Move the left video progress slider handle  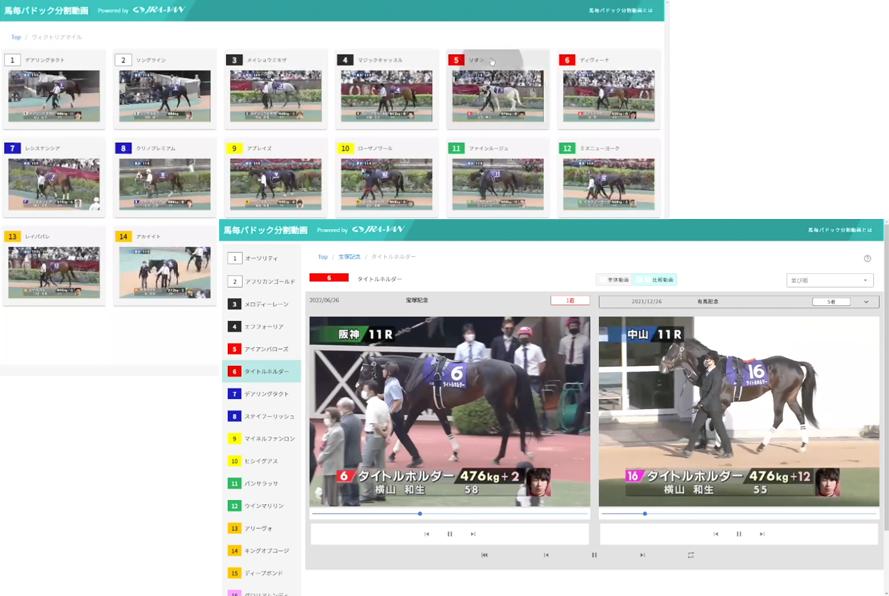point(420,514)
